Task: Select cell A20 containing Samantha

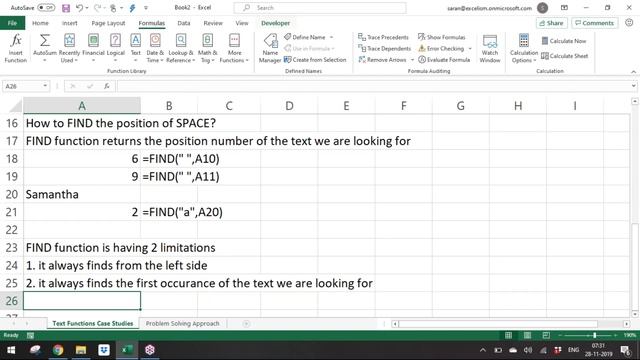Action: pyautogui.click(x=82, y=194)
